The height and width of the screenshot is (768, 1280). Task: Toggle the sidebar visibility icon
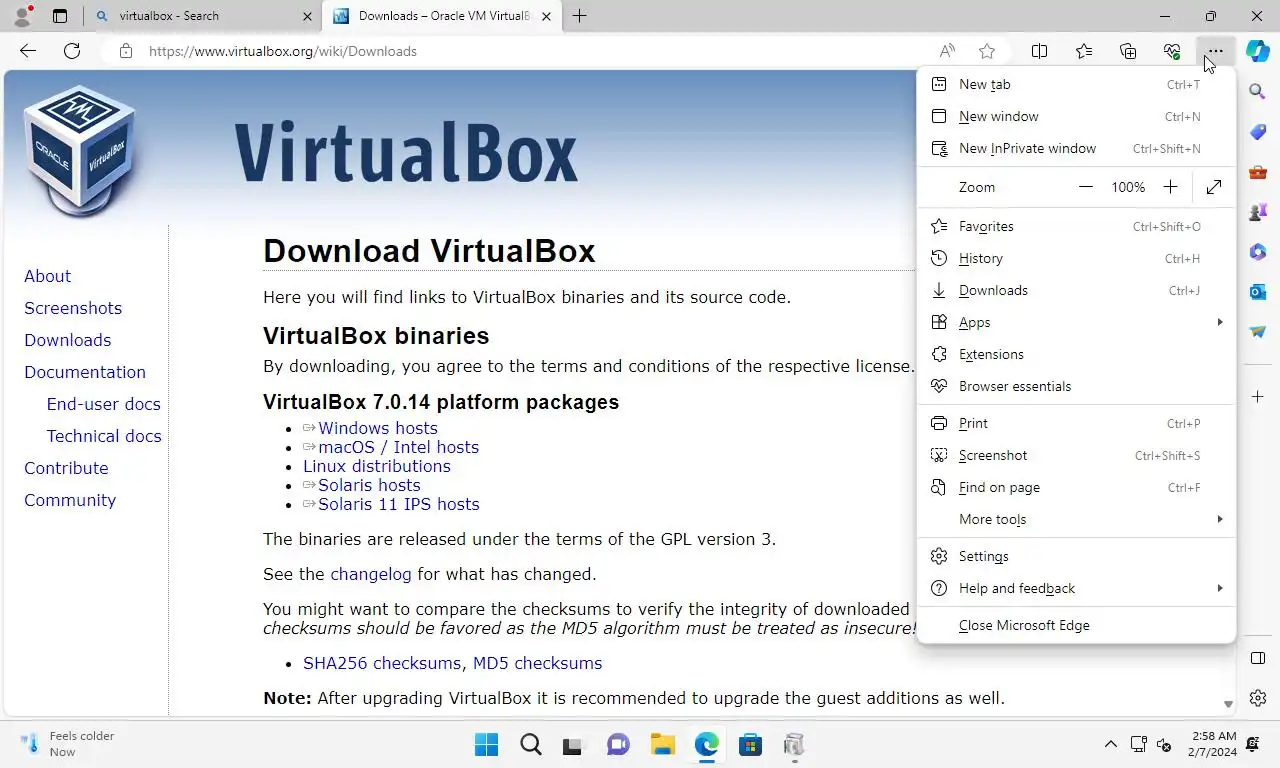click(x=1258, y=658)
